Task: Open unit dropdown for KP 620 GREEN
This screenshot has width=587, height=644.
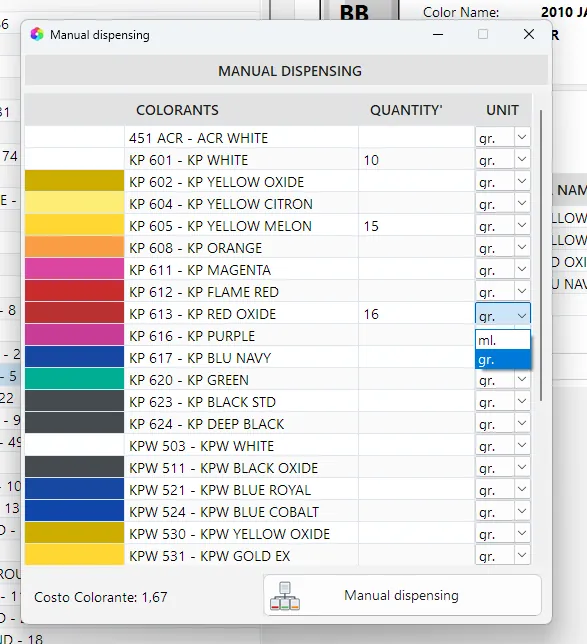Action: tap(522, 380)
